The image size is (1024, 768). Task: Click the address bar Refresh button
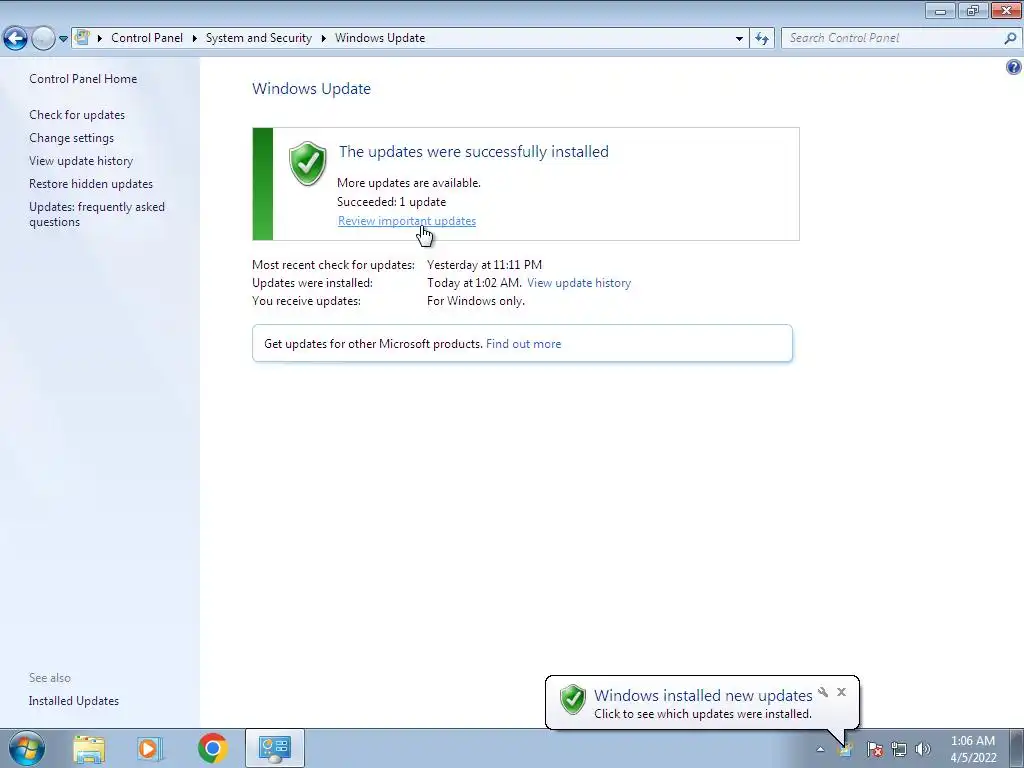pos(761,38)
